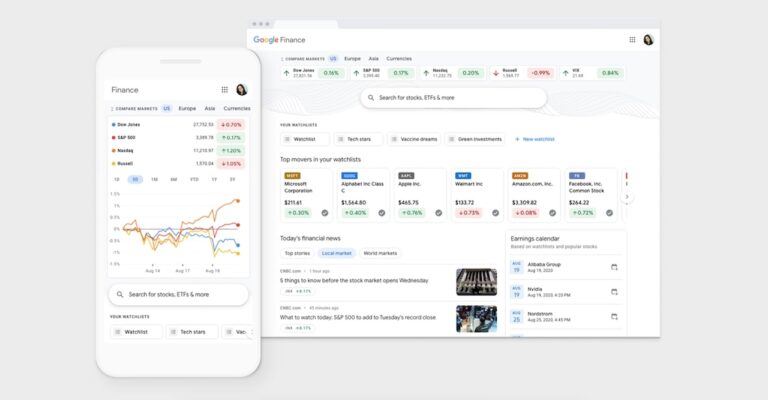768x400 pixels.
Task: Click up arrow on VIX card
Action: pyautogui.click(x=566, y=73)
